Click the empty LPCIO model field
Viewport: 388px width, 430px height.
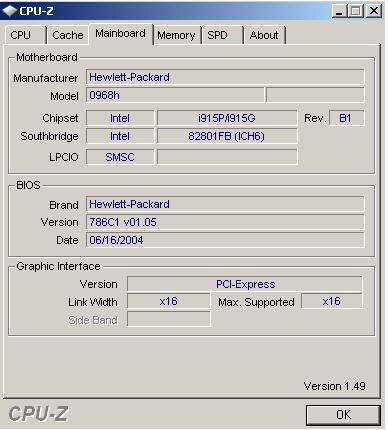[x=227, y=157]
